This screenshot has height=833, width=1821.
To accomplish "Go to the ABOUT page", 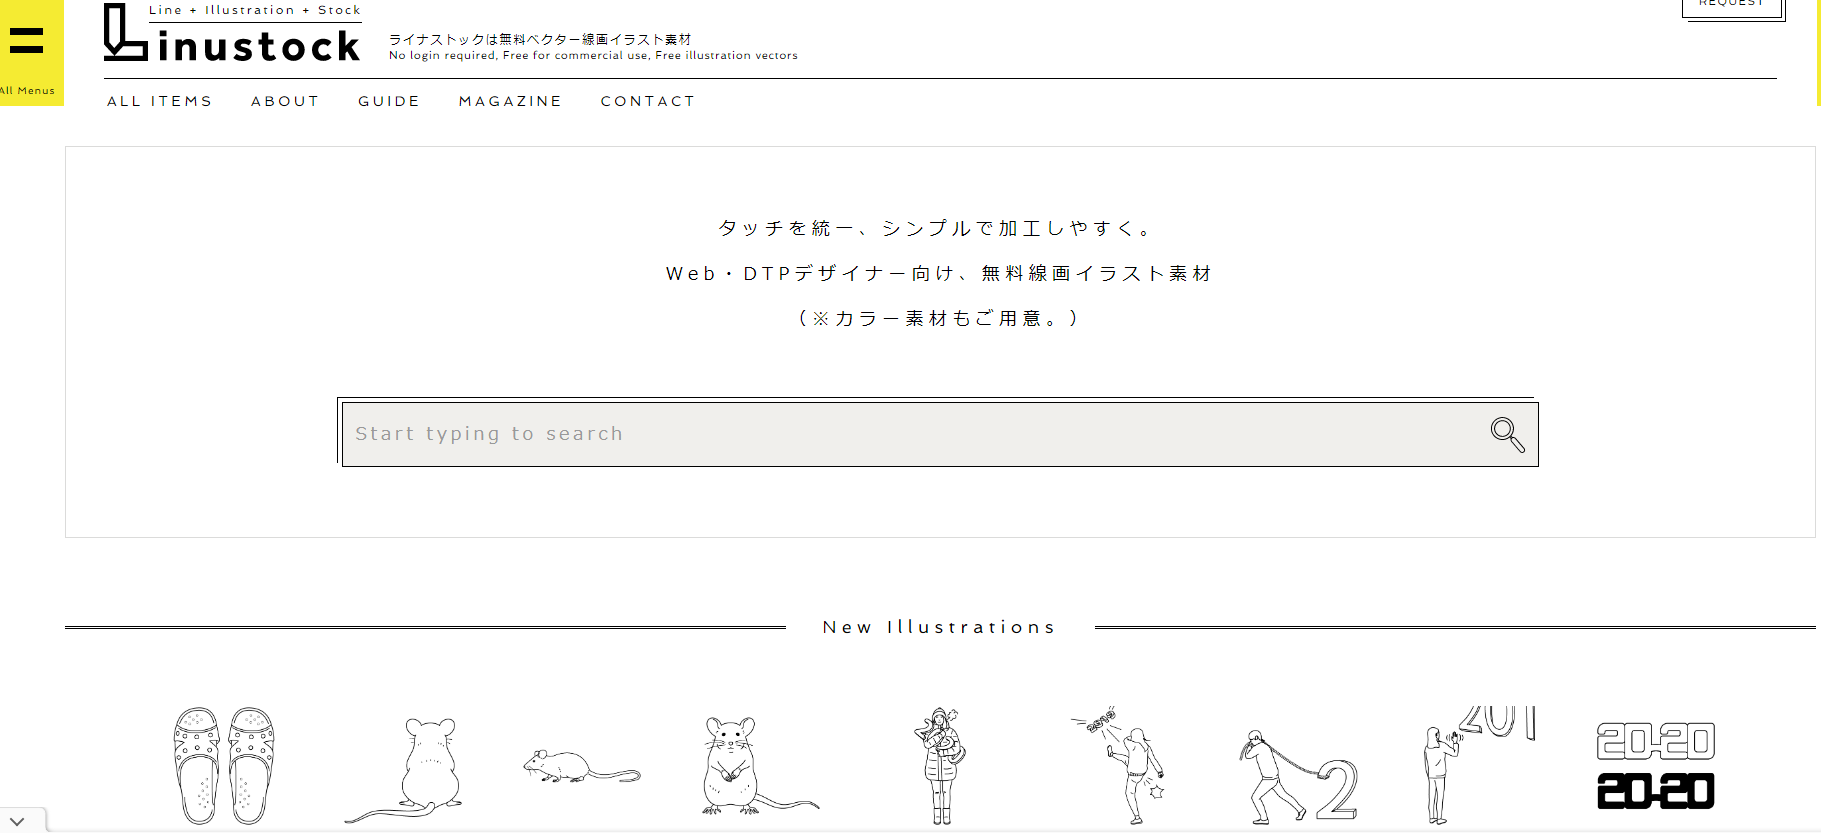I will tap(285, 101).
